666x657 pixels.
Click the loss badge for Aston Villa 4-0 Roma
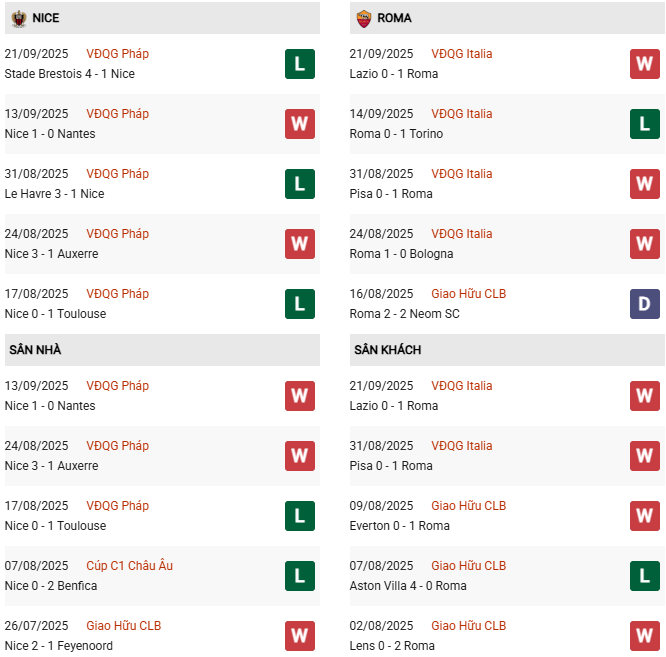(x=644, y=576)
